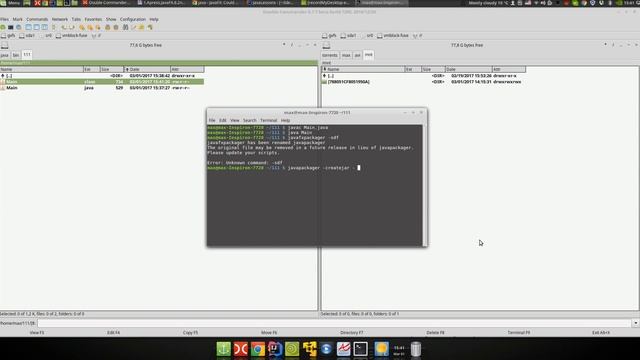
Task: Open the Network menu
Action: pyautogui.click(x=60, y=19)
